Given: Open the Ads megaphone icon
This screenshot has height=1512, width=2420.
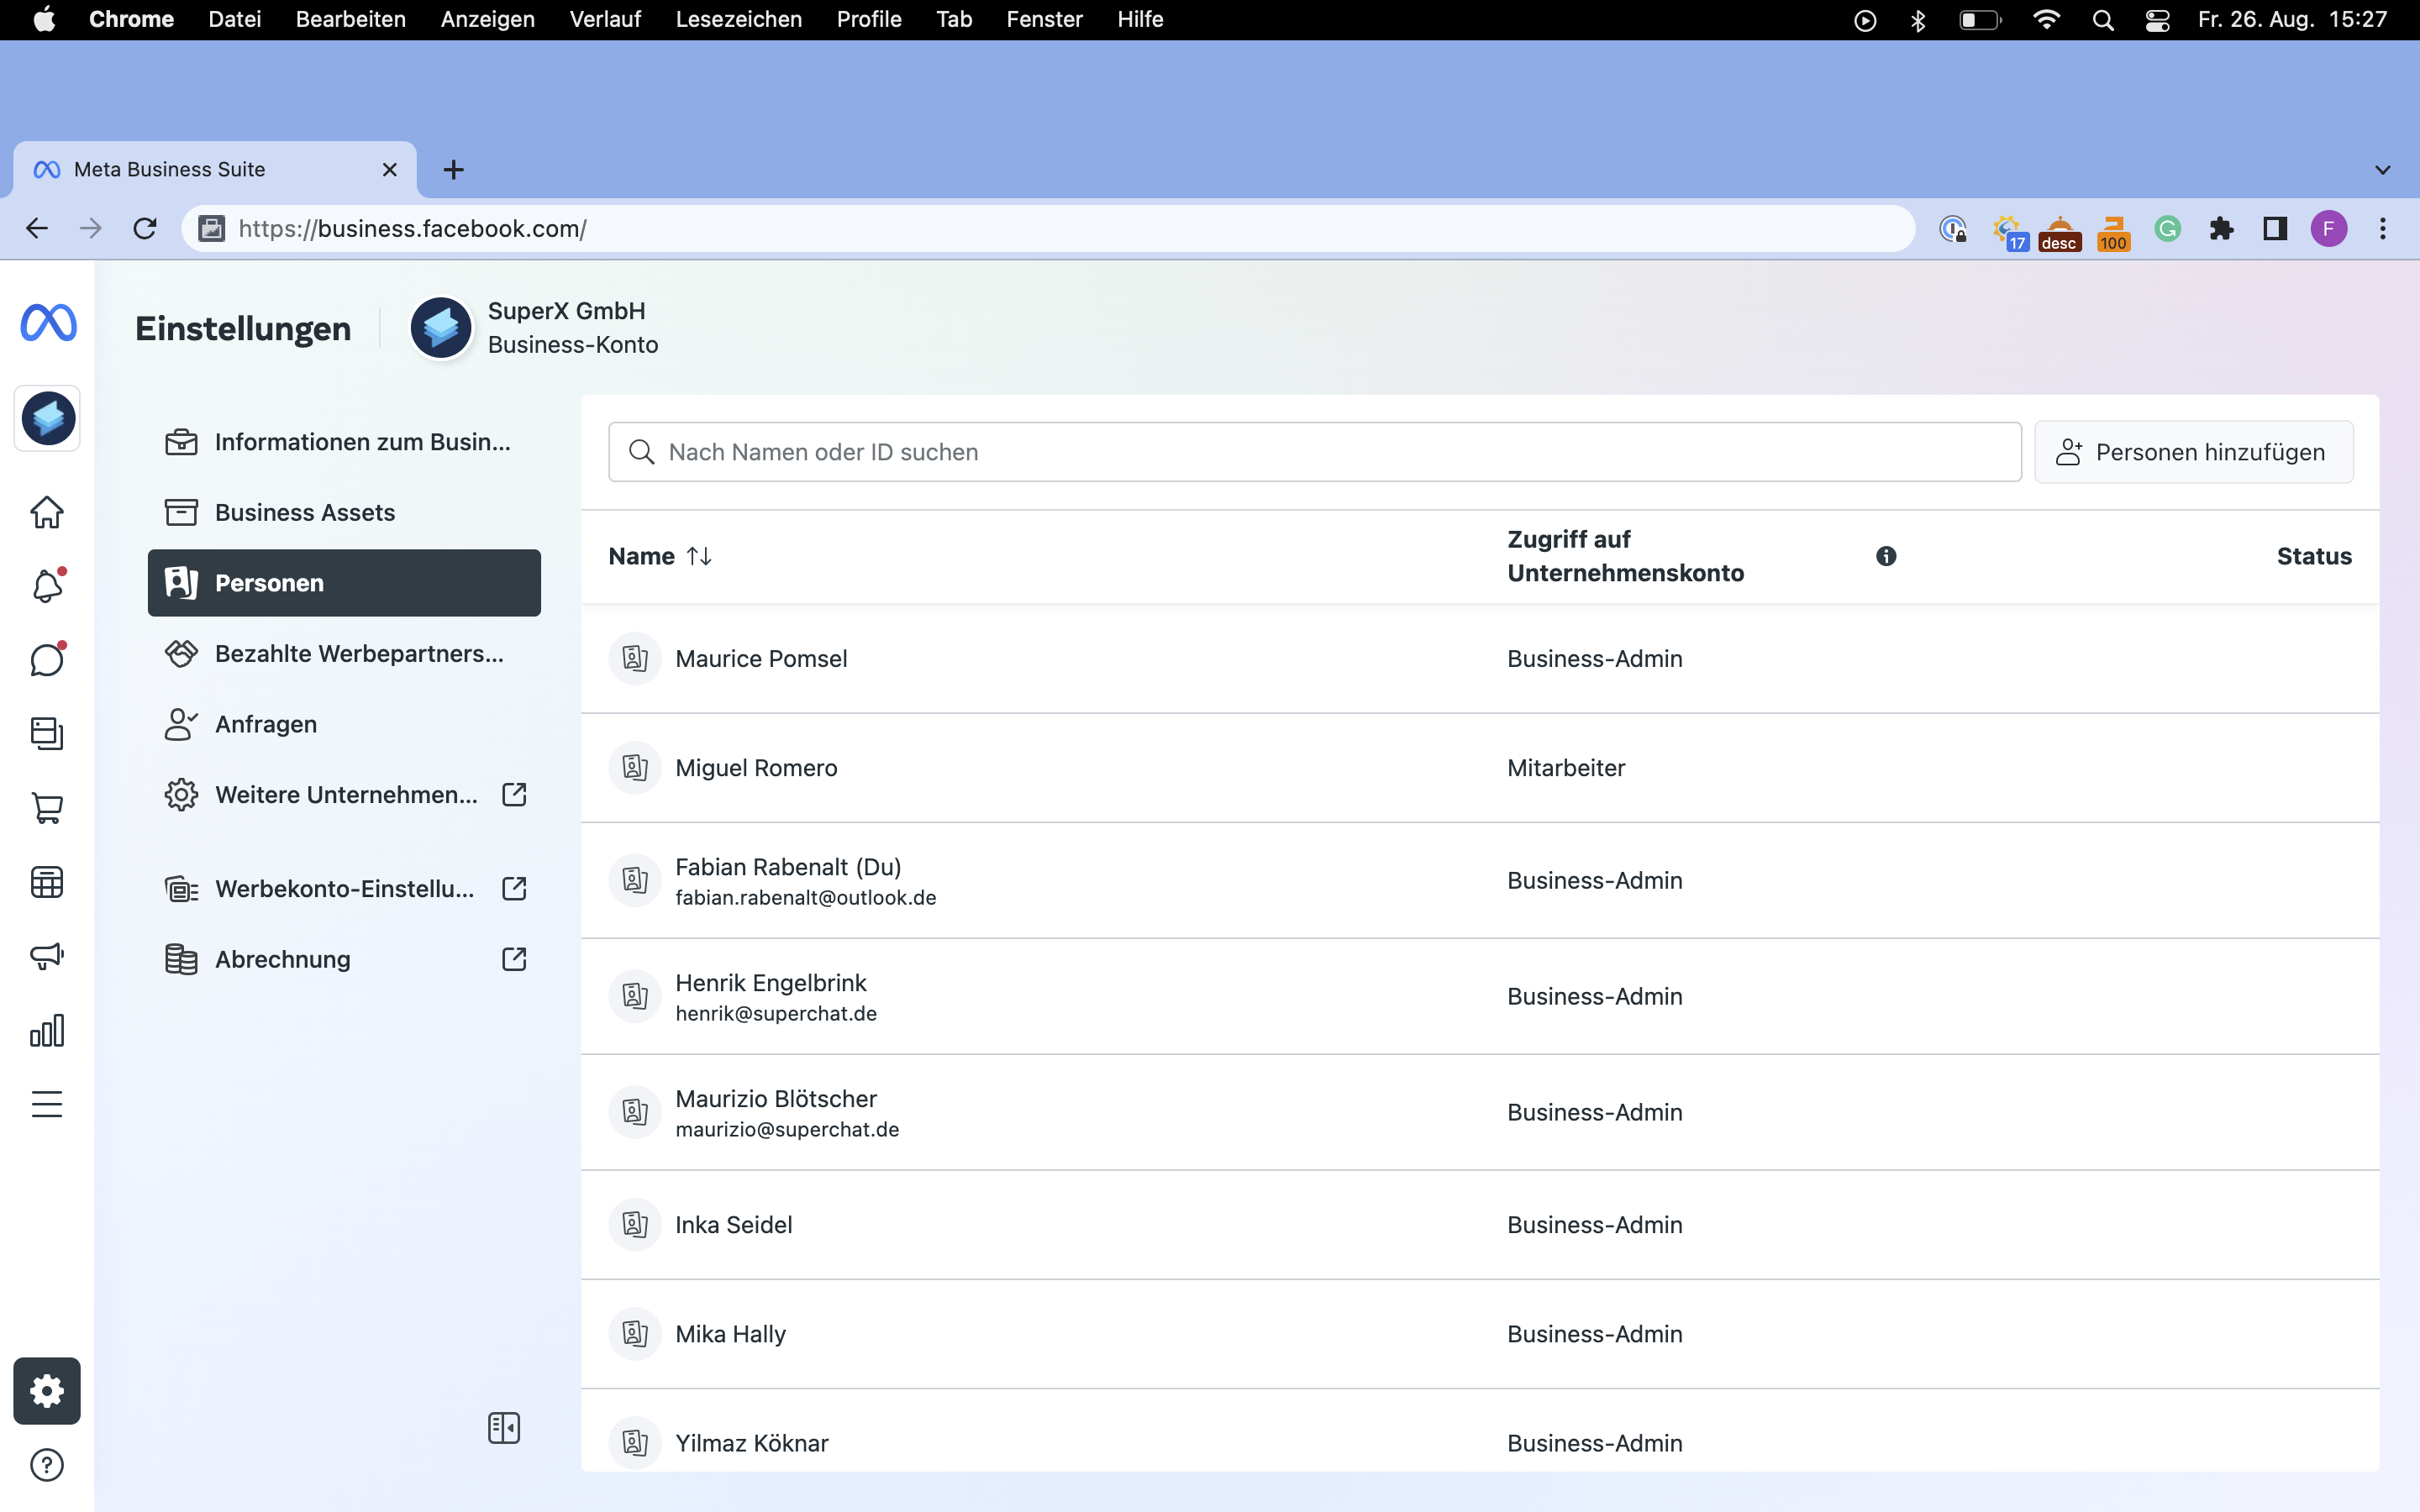Looking at the screenshot, I should [x=47, y=956].
